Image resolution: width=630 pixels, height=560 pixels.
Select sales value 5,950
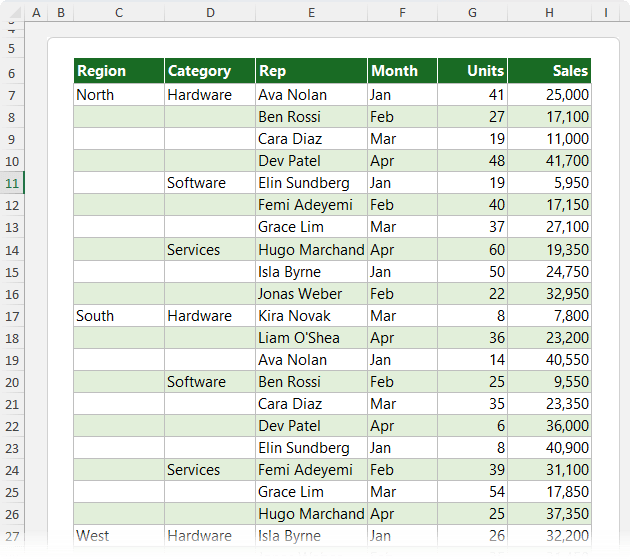click(x=550, y=183)
